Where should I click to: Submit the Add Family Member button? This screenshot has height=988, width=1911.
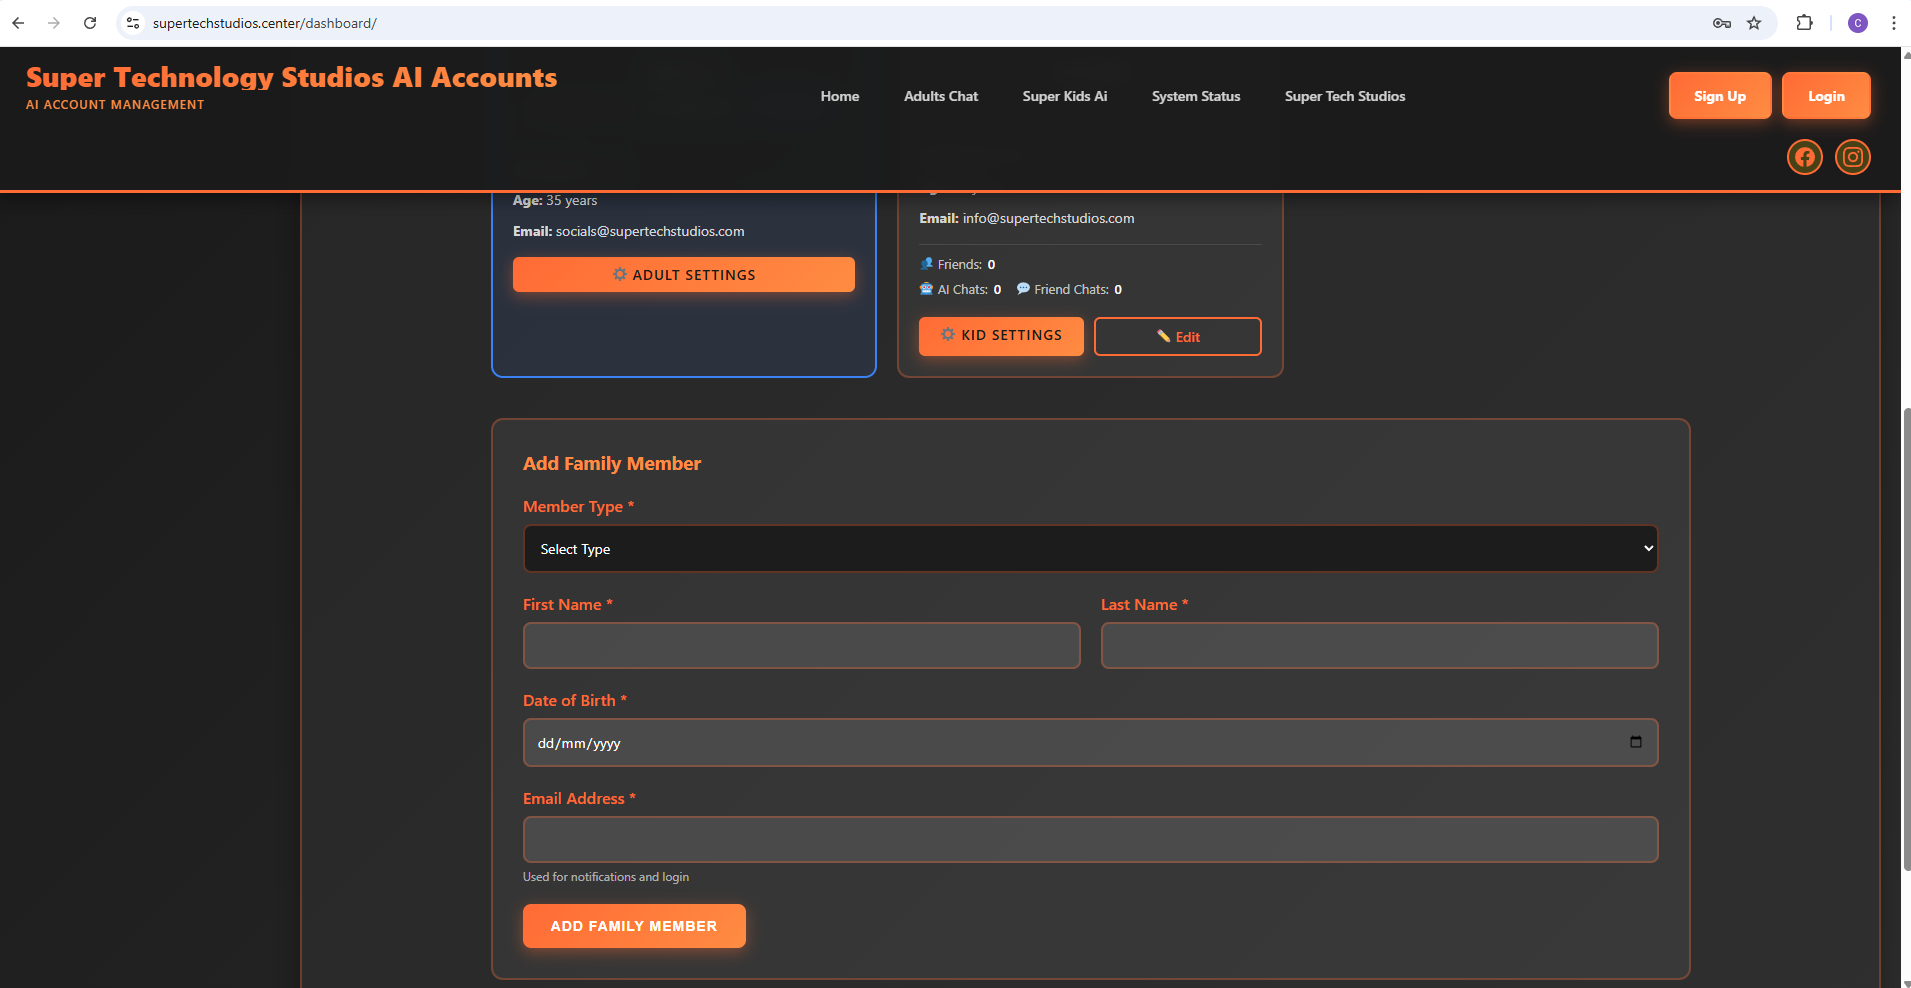coord(634,926)
